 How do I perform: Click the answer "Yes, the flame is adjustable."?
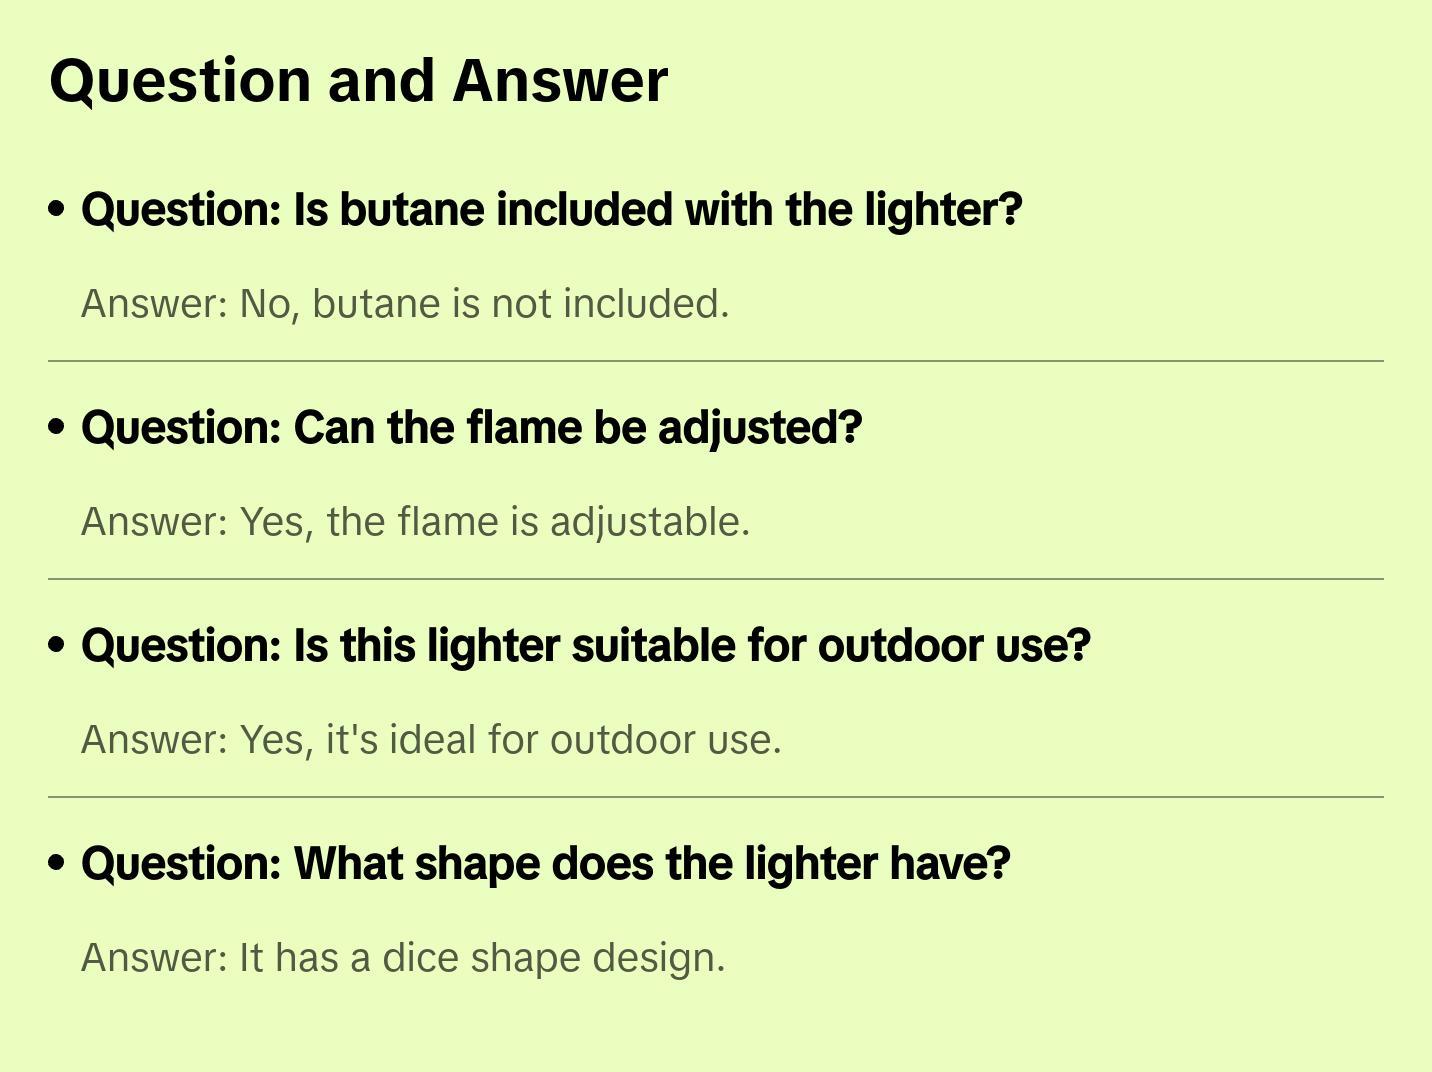pyautogui.click(x=415, y=522)
